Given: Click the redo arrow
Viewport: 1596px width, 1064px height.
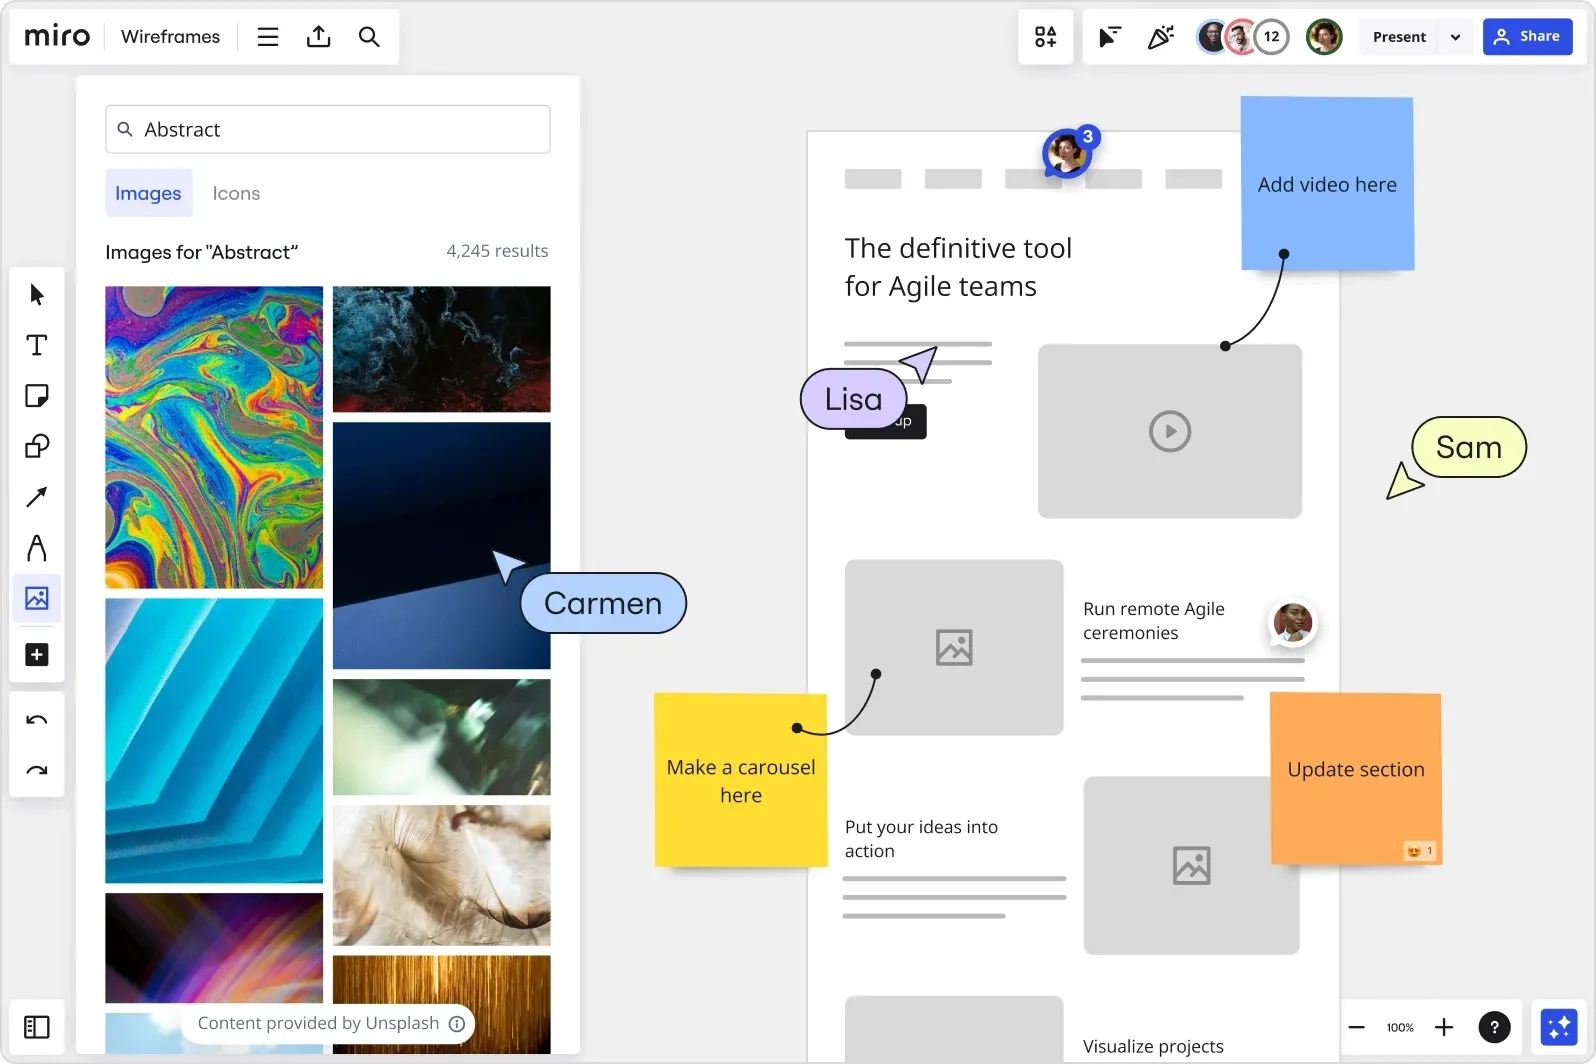Looking at the screenshot, I should [x=37, y=770].
